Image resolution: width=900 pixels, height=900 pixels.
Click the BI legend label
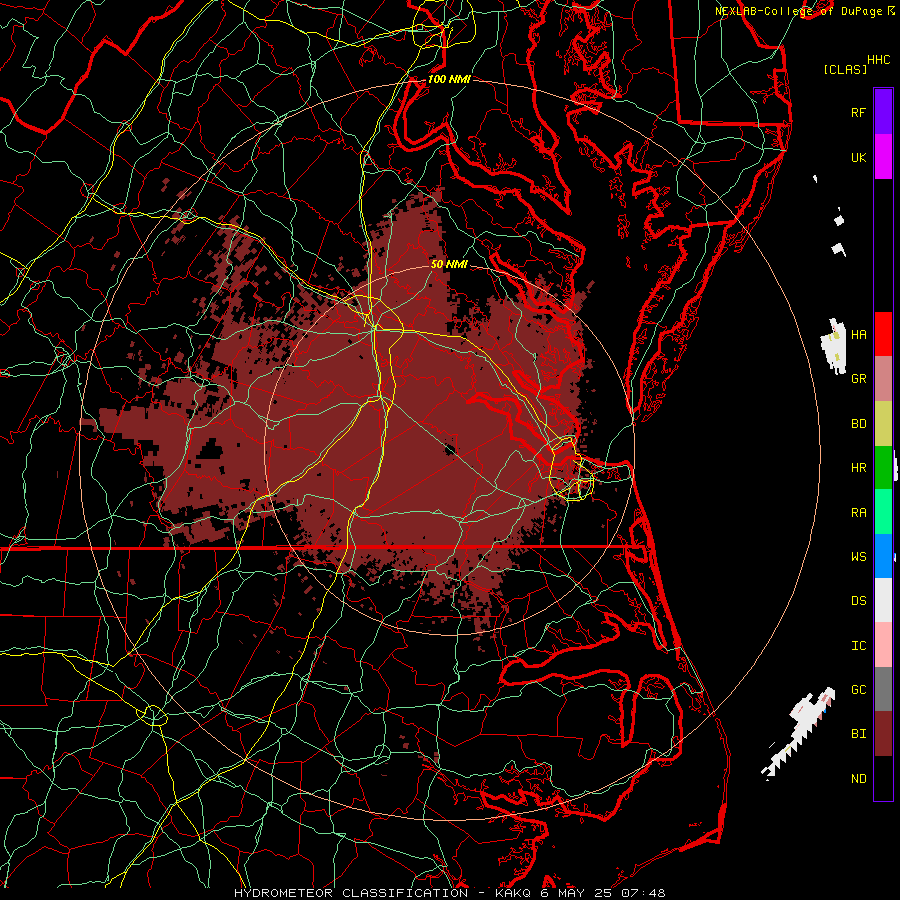pyautogui.click(x=858, y=734)
